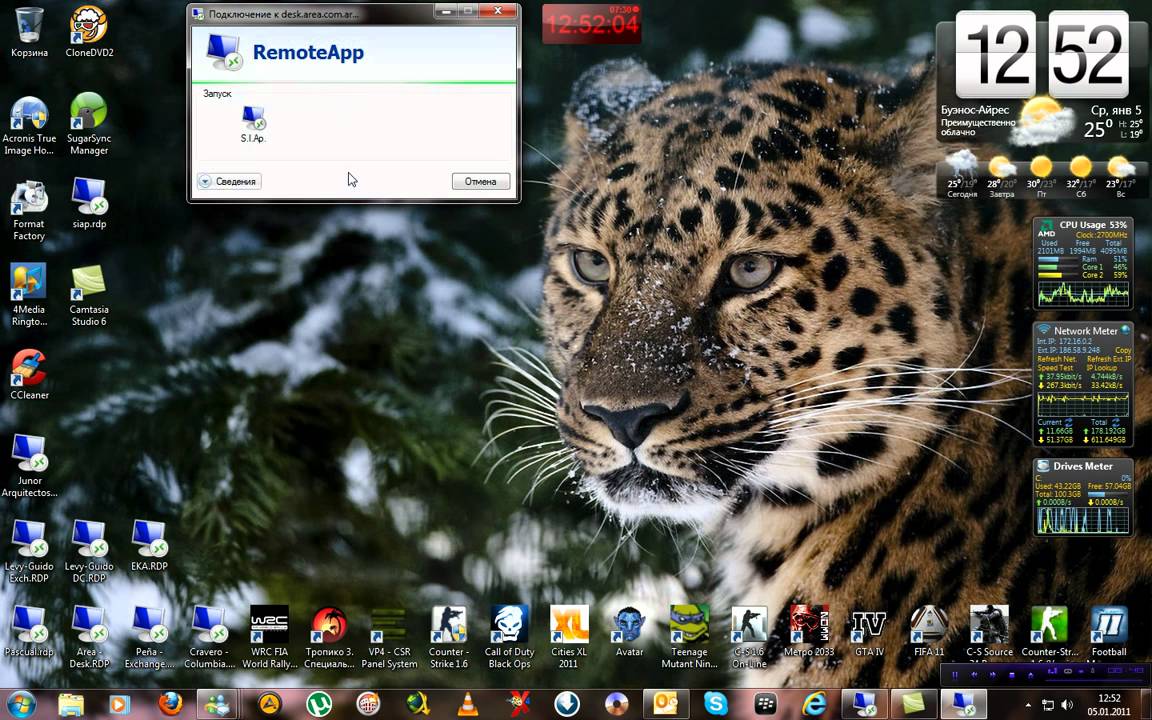
Task: Launch Тропико 3 game shortcut
Action: (x=329, y=636)
